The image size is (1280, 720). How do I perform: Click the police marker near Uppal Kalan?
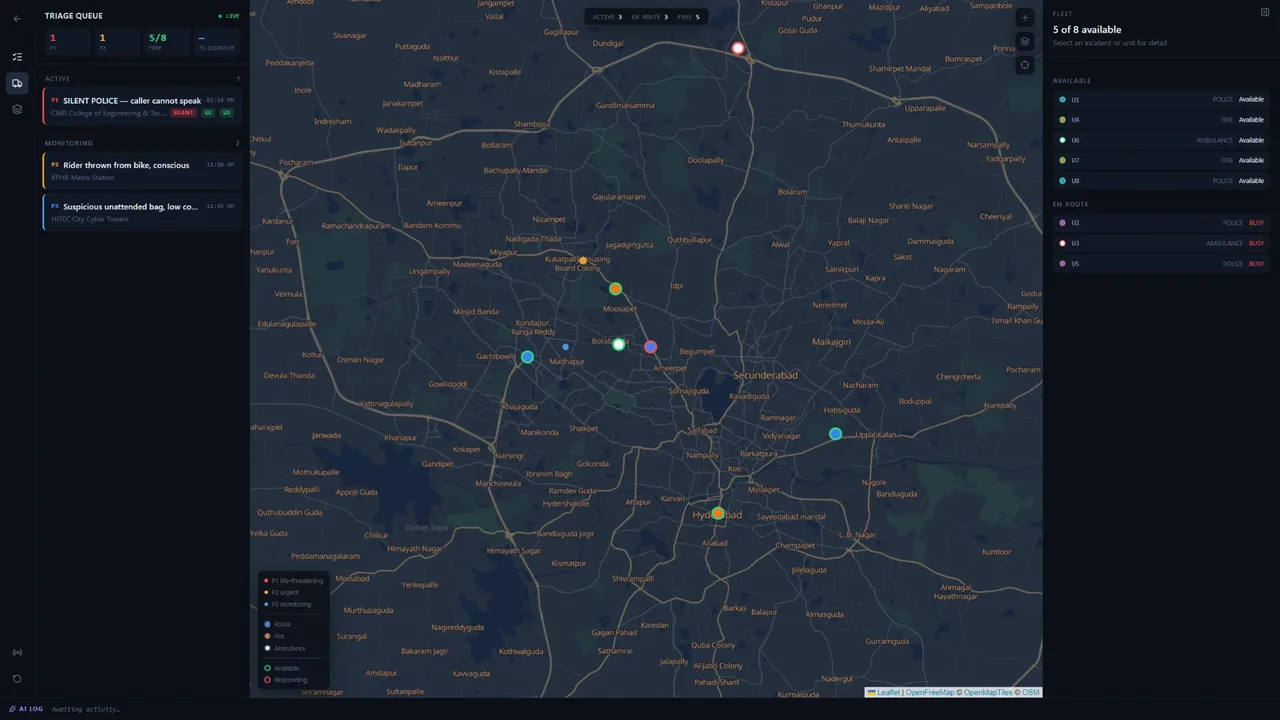pyautogui.click(x=835, y=434)
